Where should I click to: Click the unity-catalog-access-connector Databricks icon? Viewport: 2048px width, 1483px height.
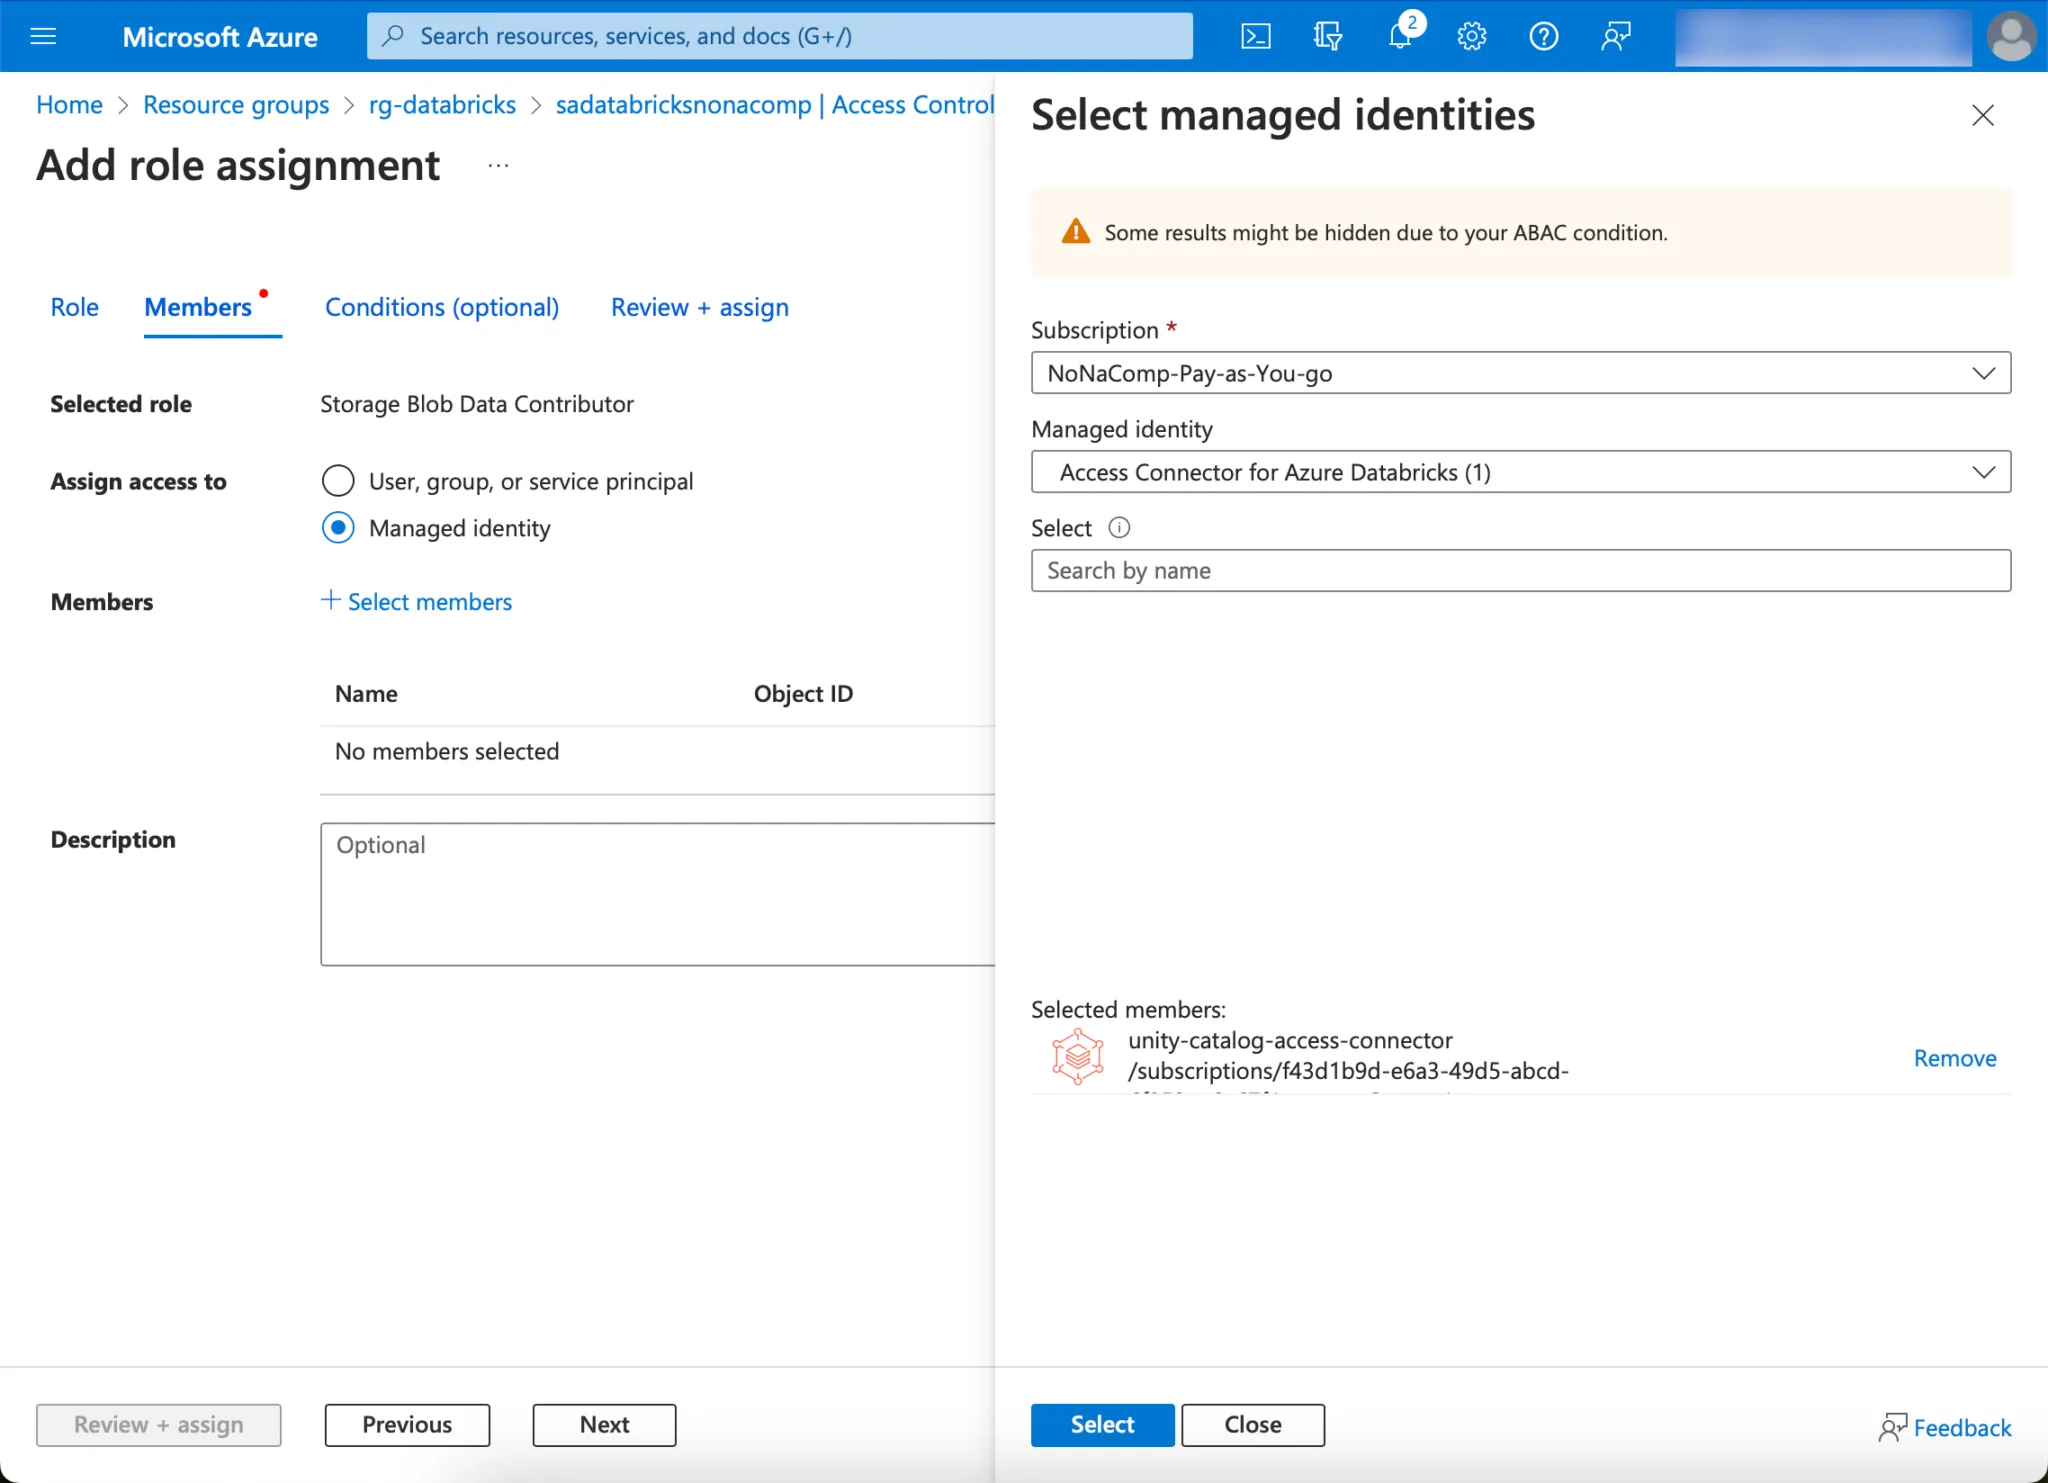(1077, 1056)
